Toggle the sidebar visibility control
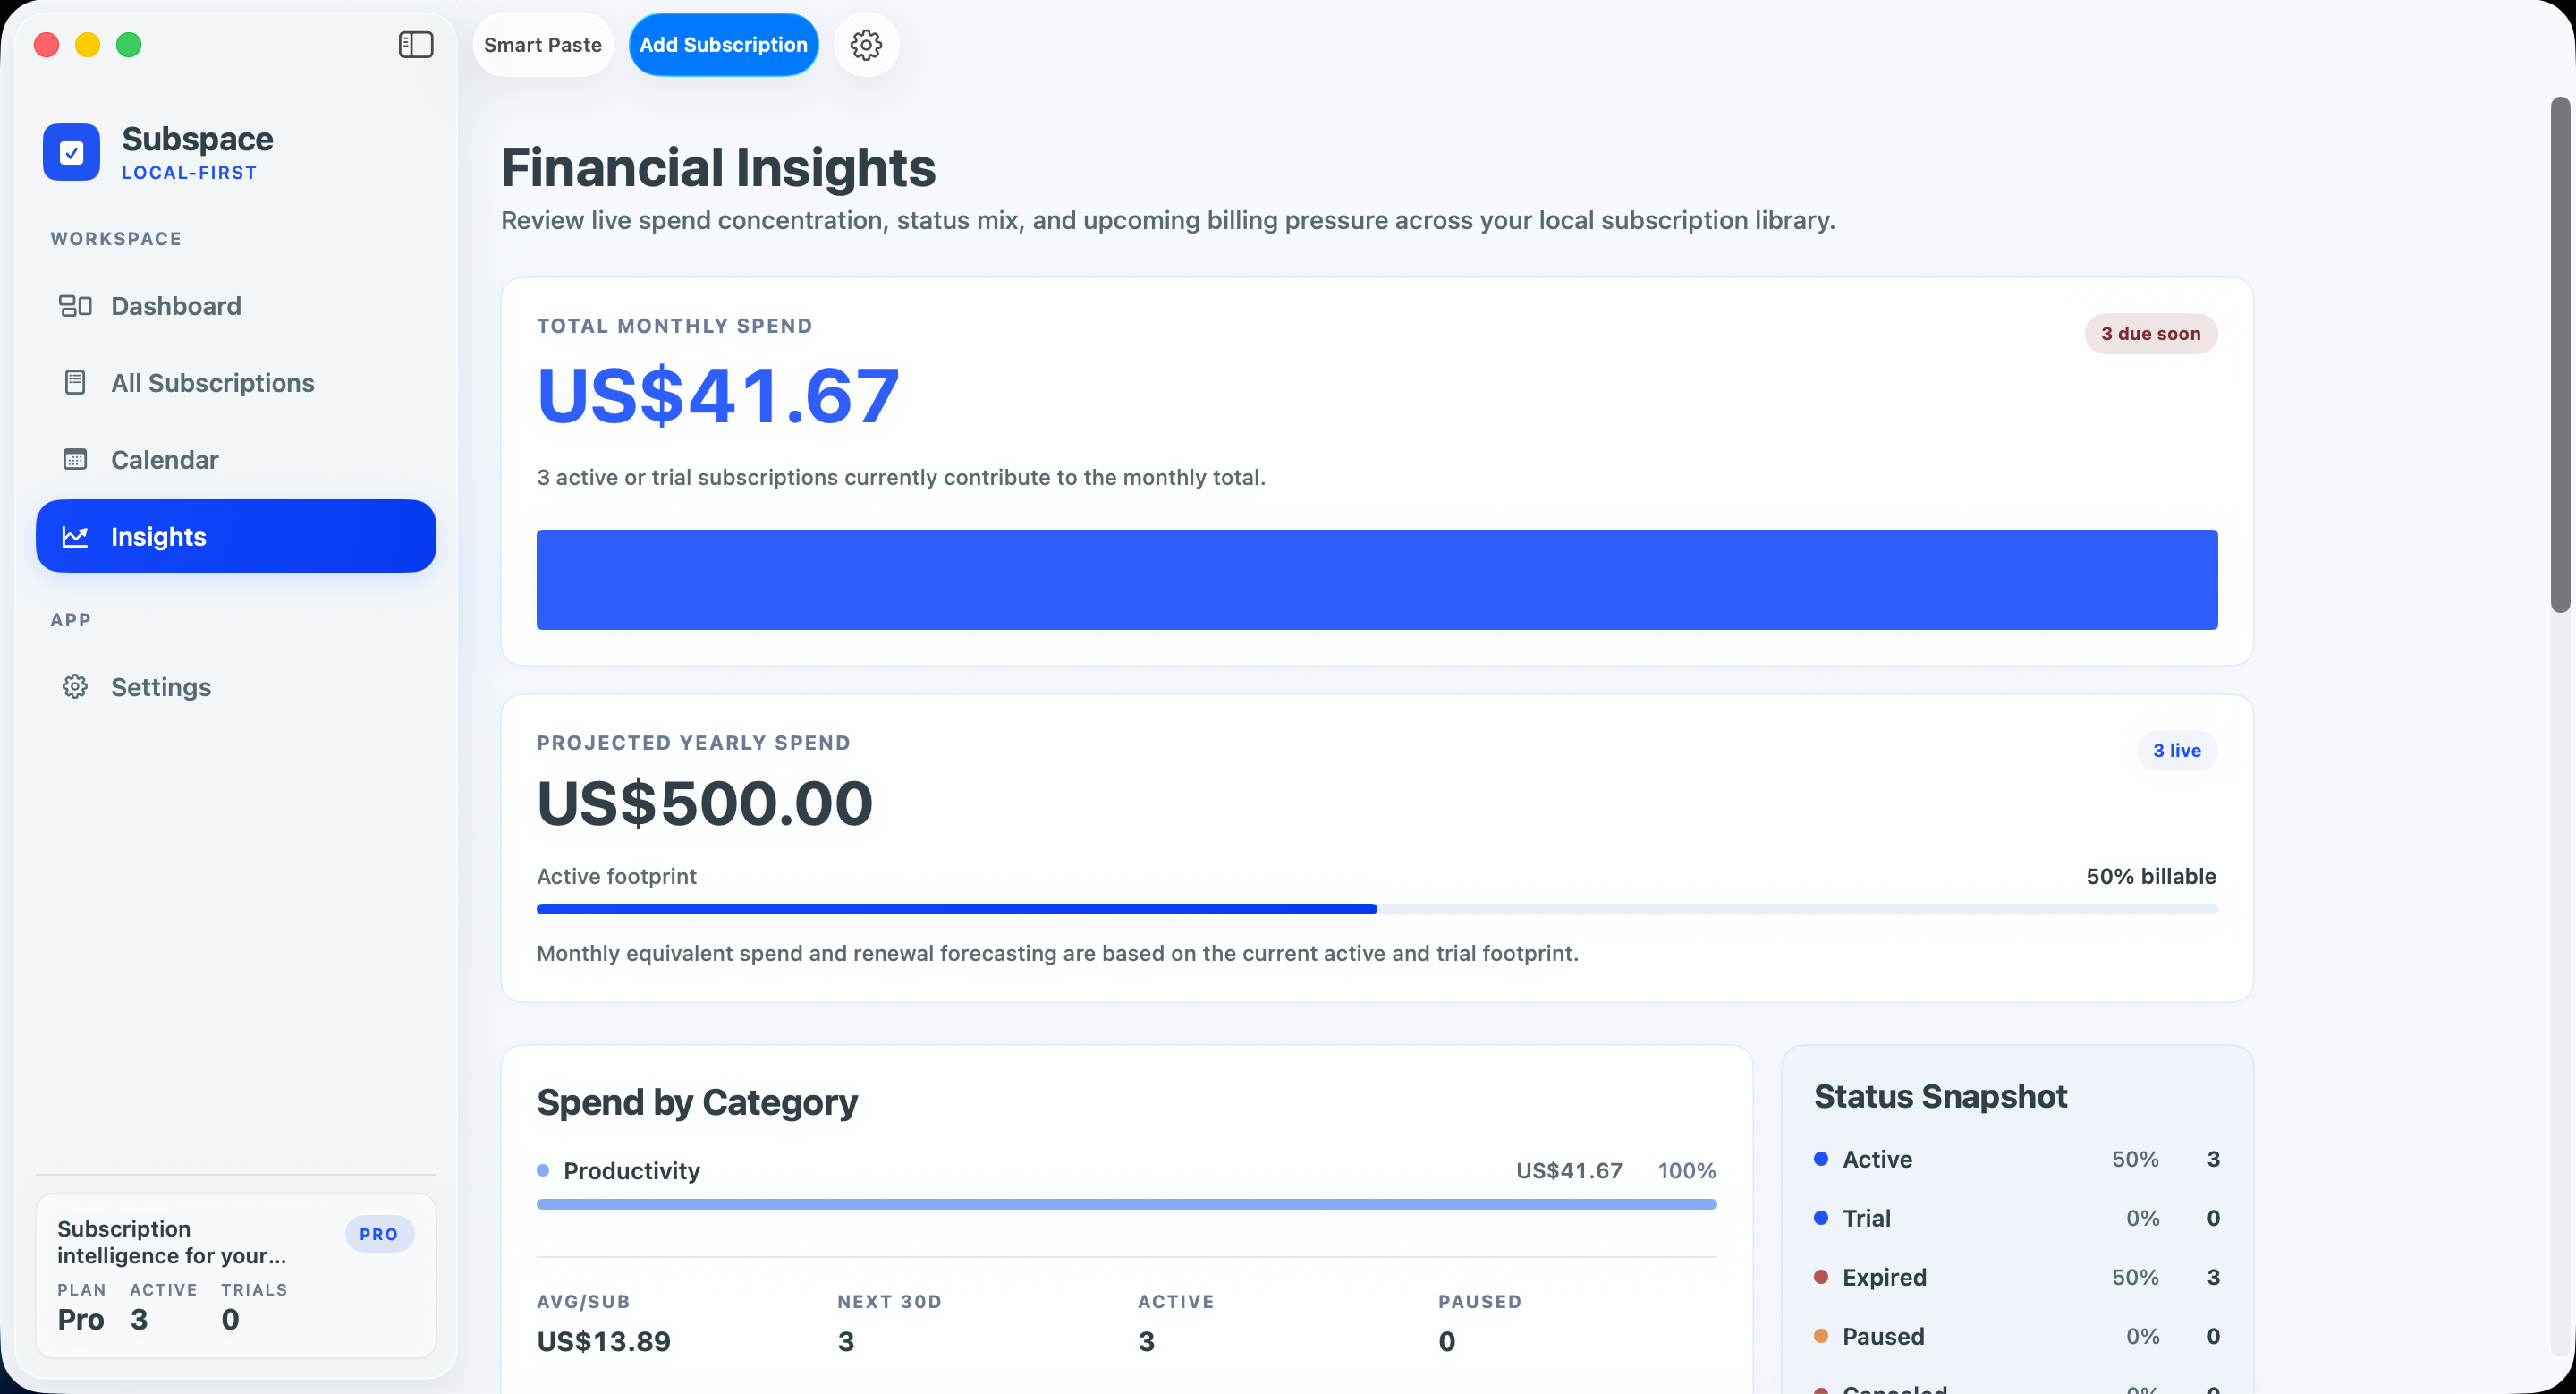The width and height of the screenshot is (2576, 1394). [415, 44]
